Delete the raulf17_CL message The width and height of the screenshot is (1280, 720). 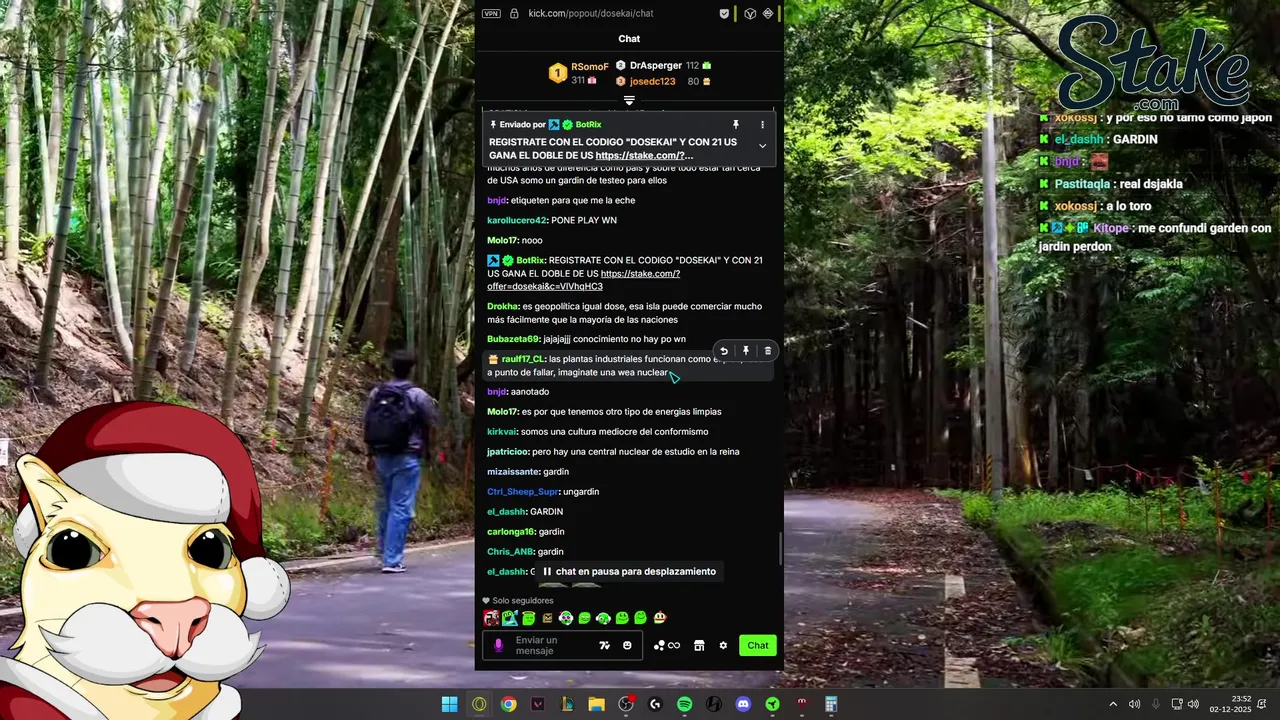click(768, 351)
